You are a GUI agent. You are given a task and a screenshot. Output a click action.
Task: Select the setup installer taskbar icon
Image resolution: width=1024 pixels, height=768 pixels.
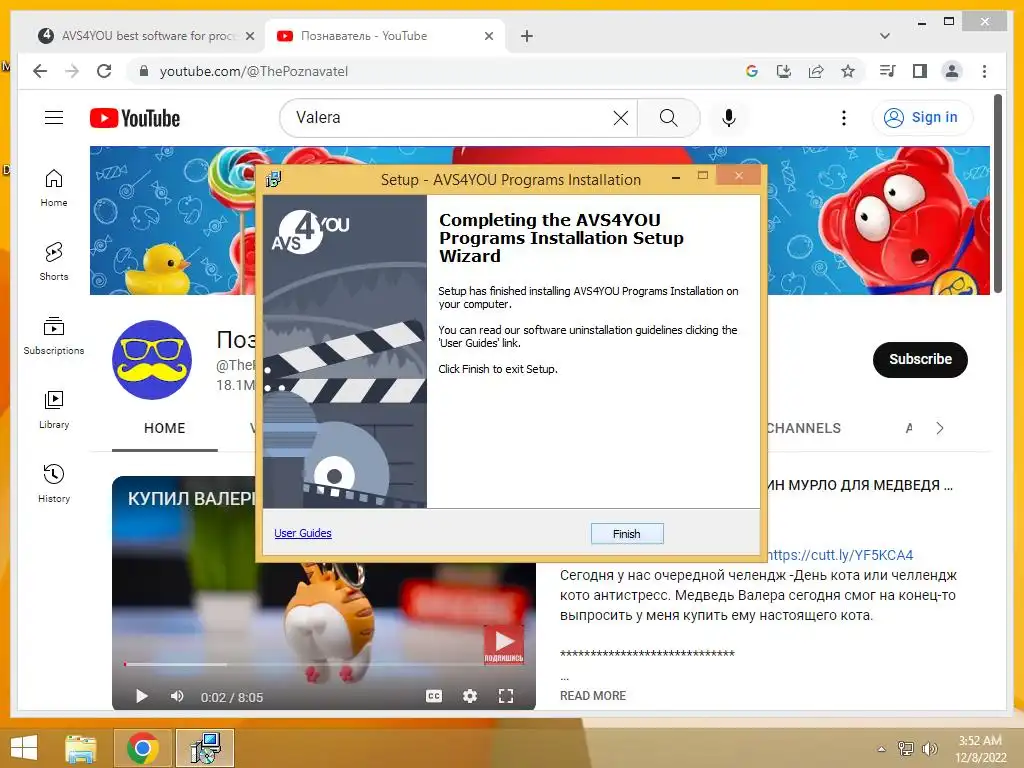pos(205,748)
